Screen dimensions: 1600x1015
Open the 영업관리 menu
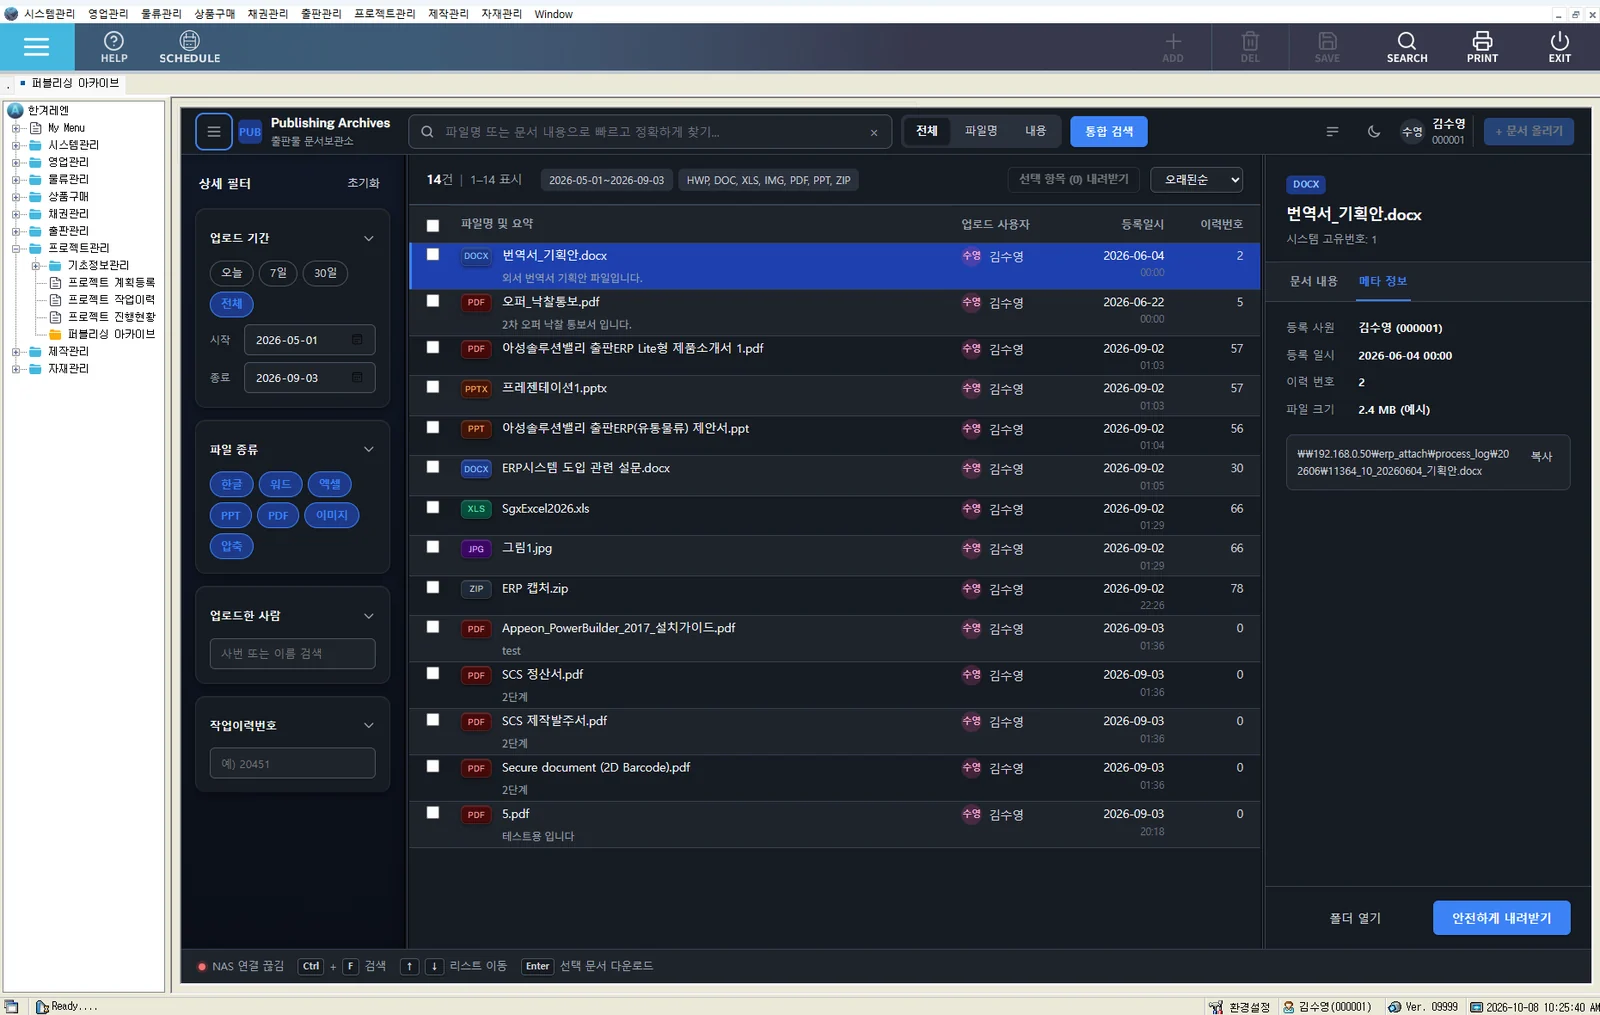coord(108,14)
